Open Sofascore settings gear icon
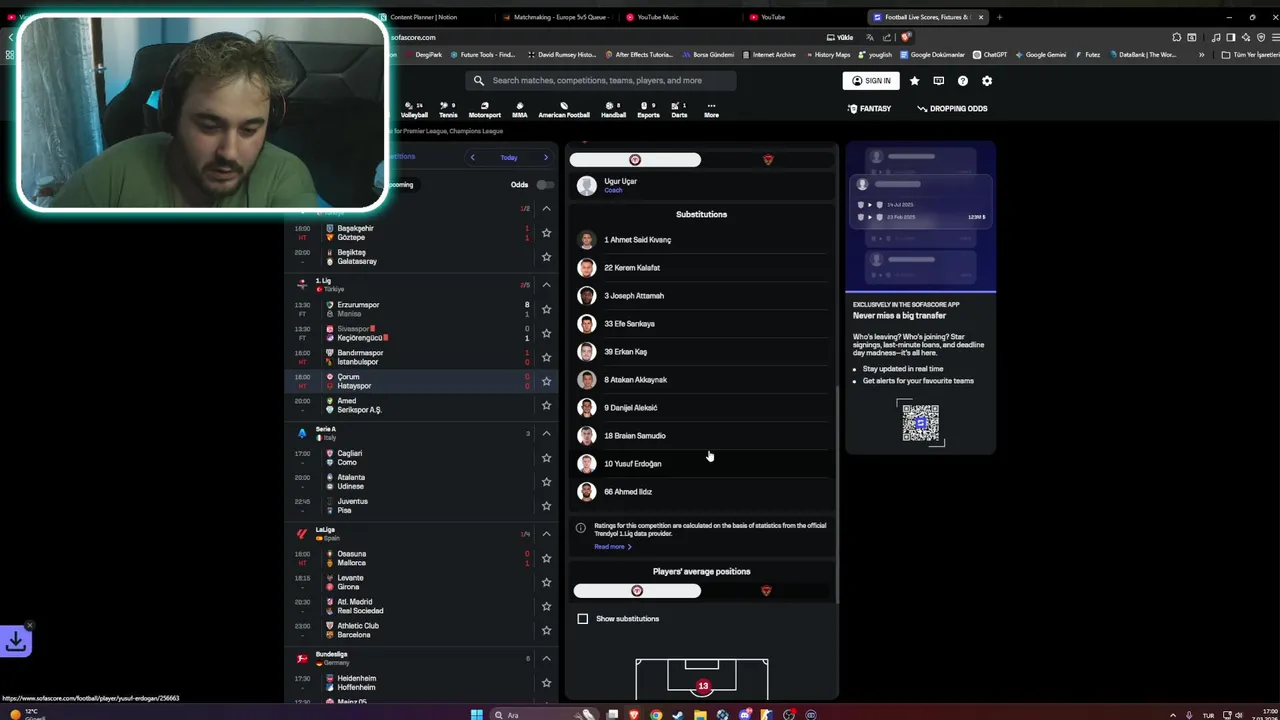 [987, 81]
